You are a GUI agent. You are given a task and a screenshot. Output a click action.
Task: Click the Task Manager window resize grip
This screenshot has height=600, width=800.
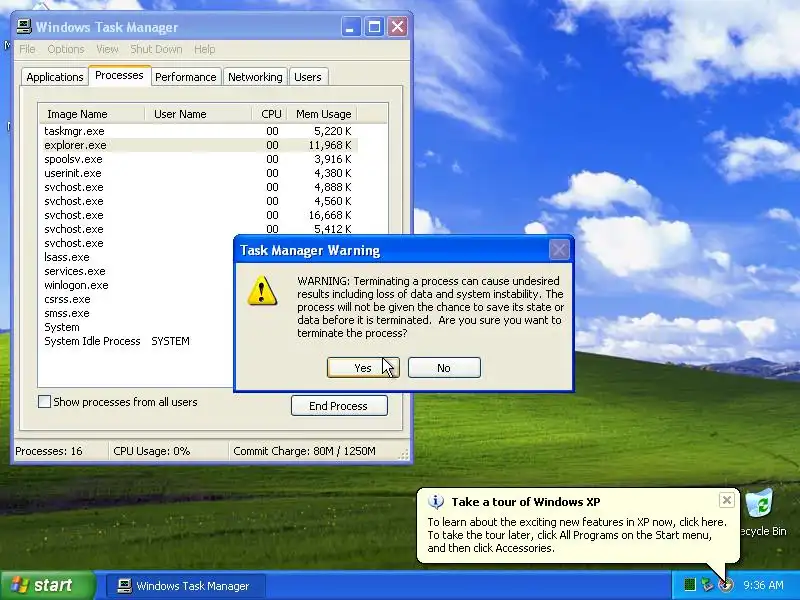[405, 455]
